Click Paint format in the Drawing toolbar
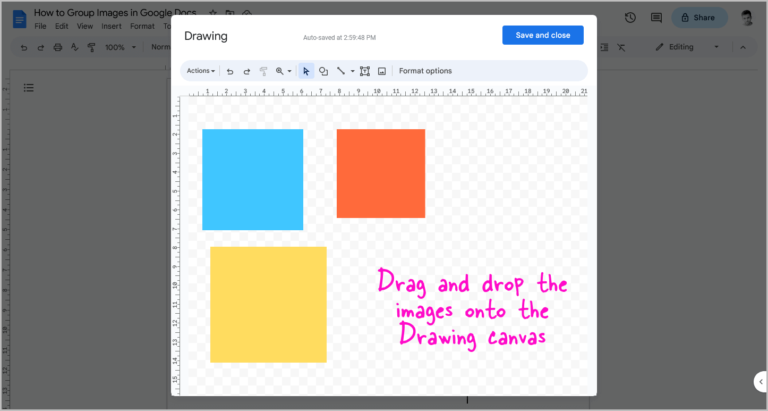768x411 pixels. click(264, 72)
